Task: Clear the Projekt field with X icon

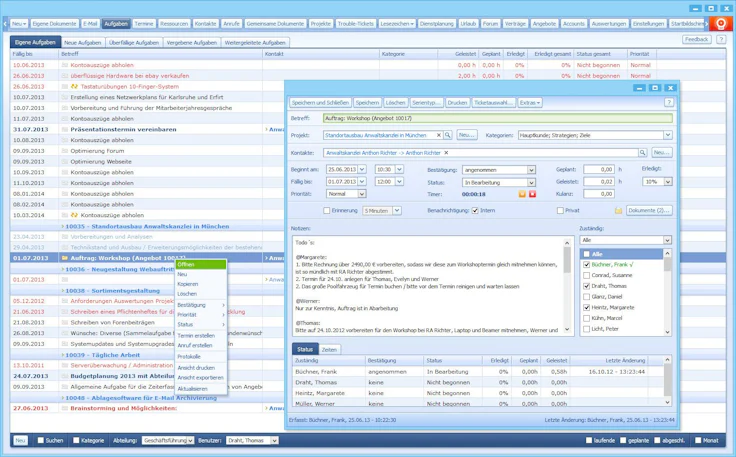Action: coord(437,135)
